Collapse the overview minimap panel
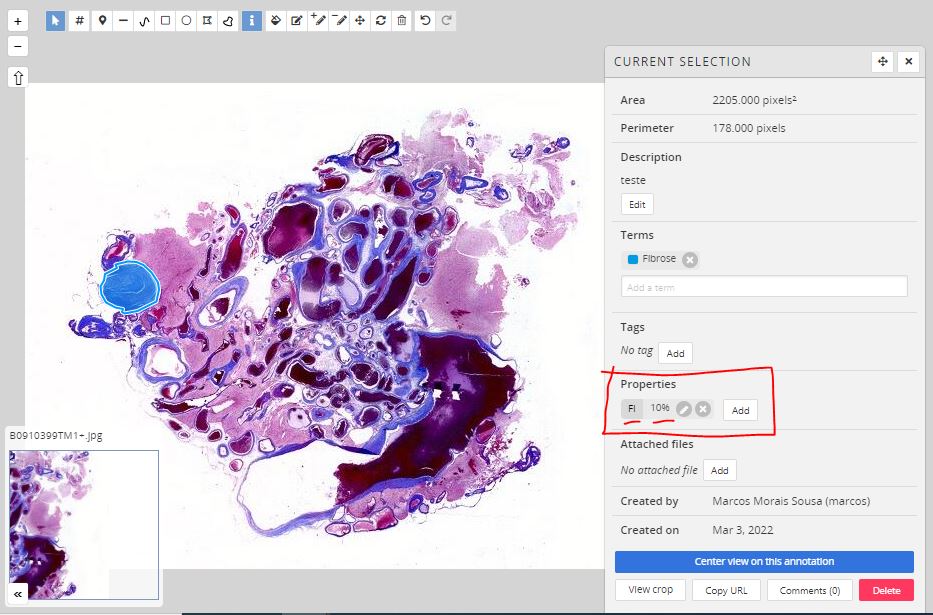 tap(18, 593)
